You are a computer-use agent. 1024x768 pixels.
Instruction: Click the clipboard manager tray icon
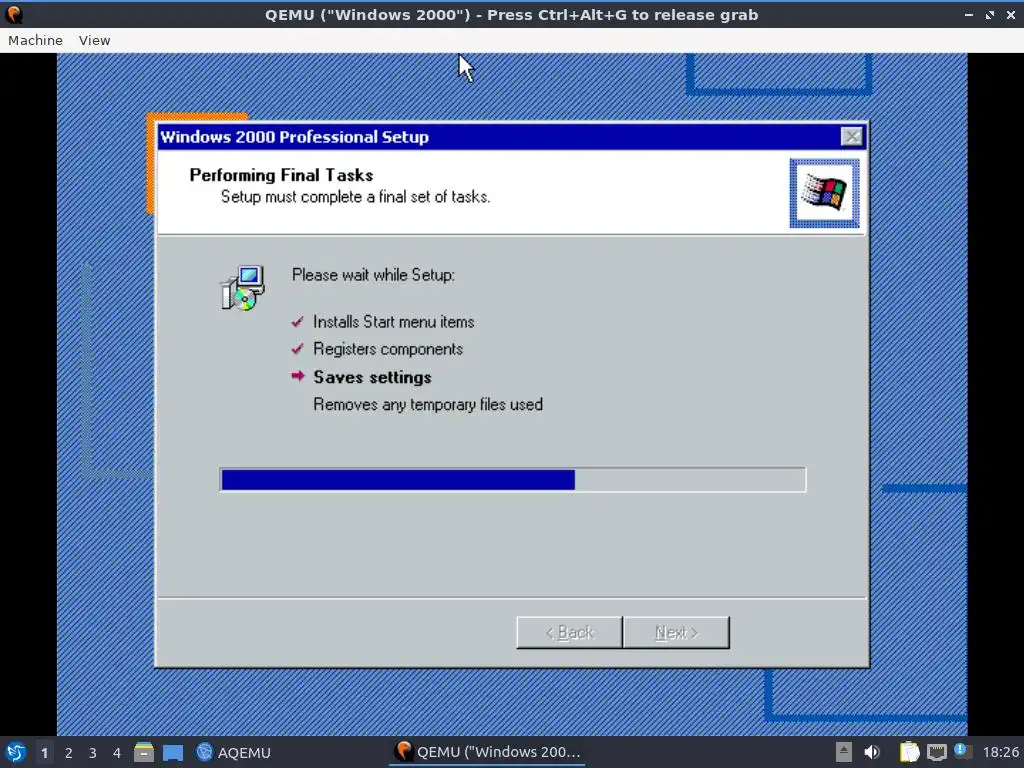(909, 752)
